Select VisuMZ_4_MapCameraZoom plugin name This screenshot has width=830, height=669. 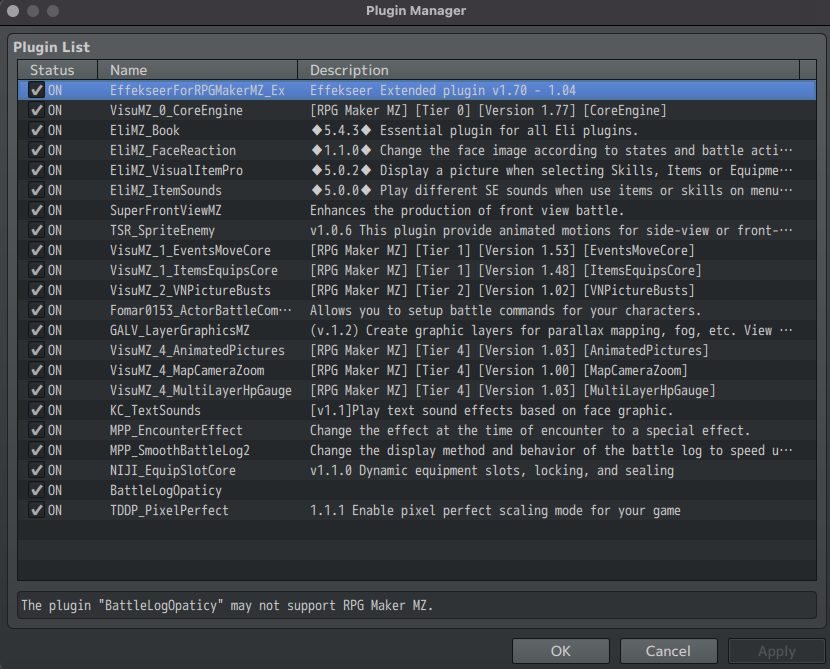tap(187, 370)
